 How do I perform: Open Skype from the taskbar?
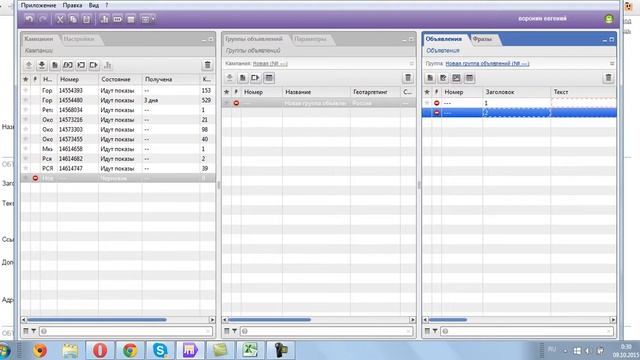coord(160,350)
